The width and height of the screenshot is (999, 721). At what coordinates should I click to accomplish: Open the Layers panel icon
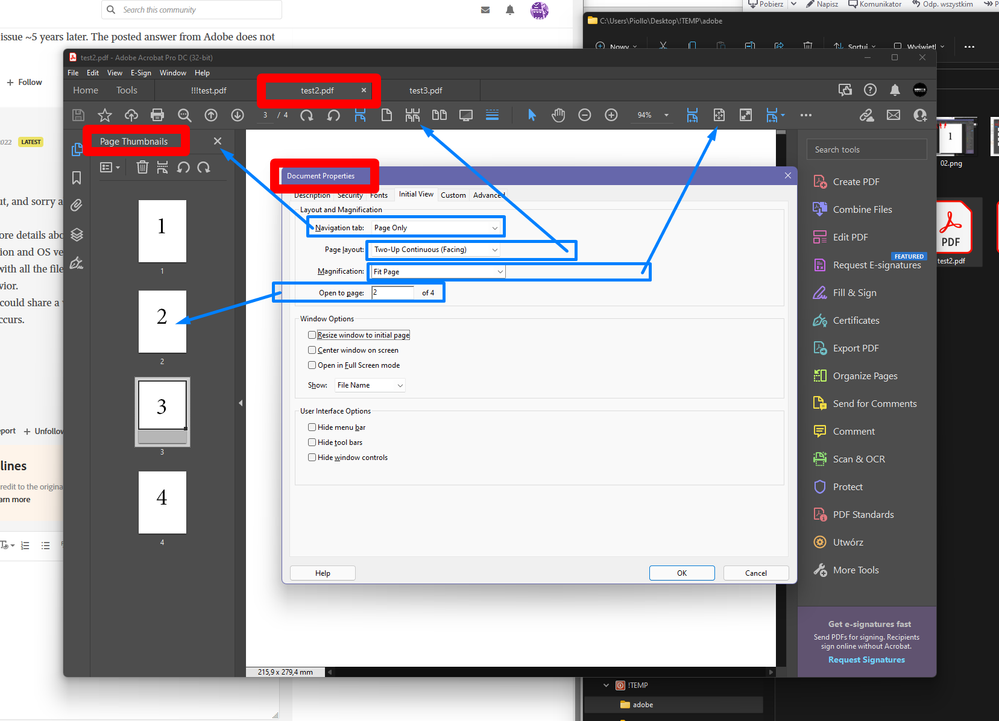76,234
